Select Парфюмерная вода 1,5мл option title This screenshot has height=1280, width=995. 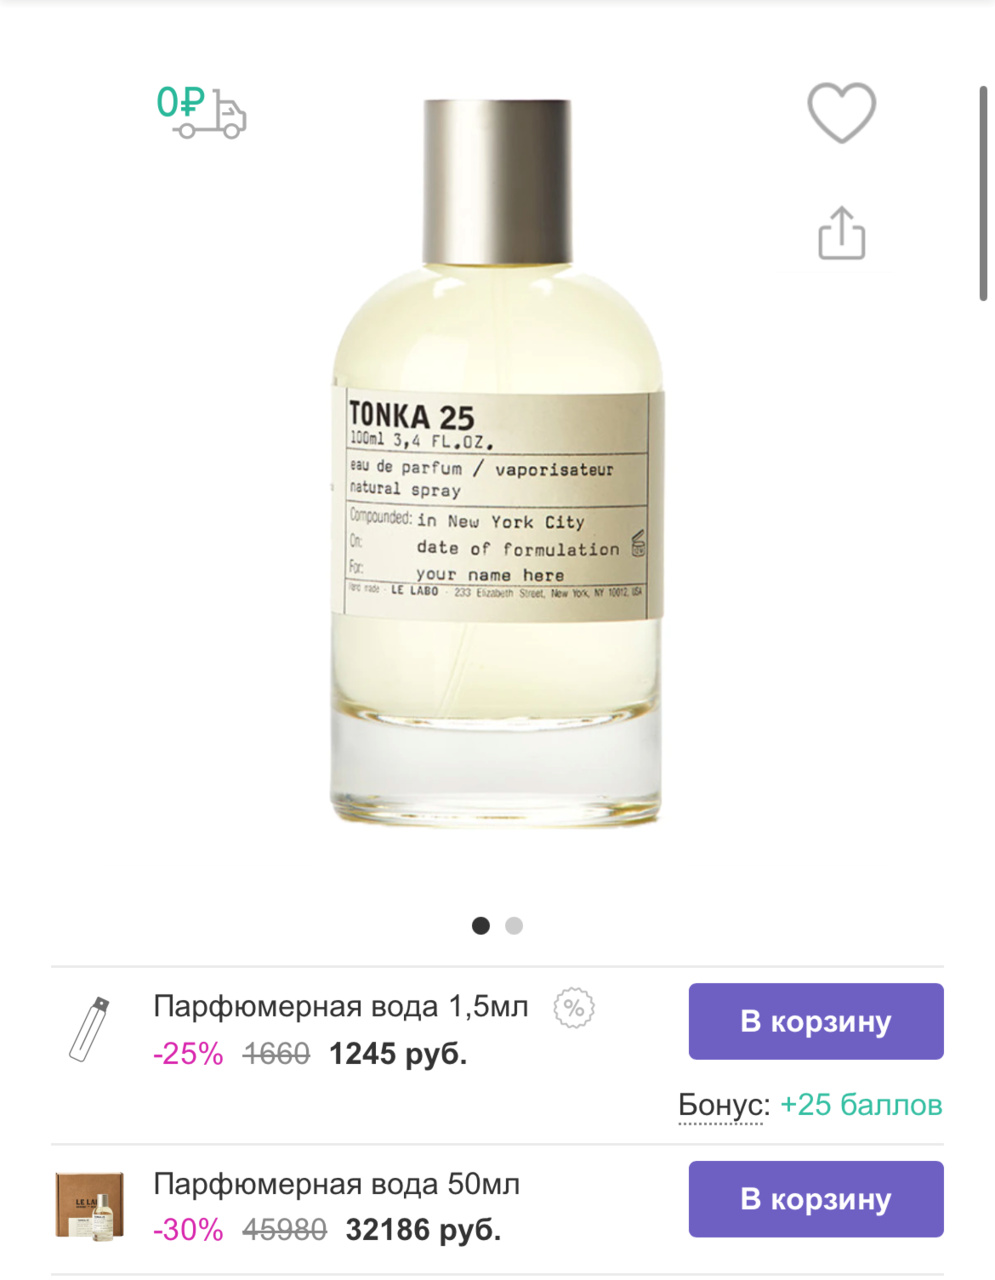point(341,1007)
